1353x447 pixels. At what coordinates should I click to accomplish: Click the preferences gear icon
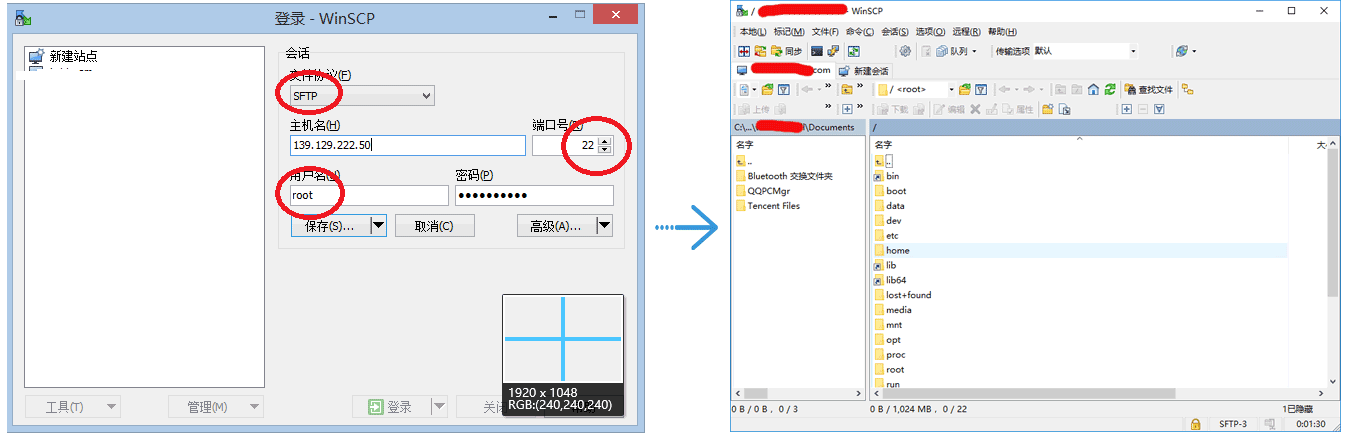click(905, 51)
